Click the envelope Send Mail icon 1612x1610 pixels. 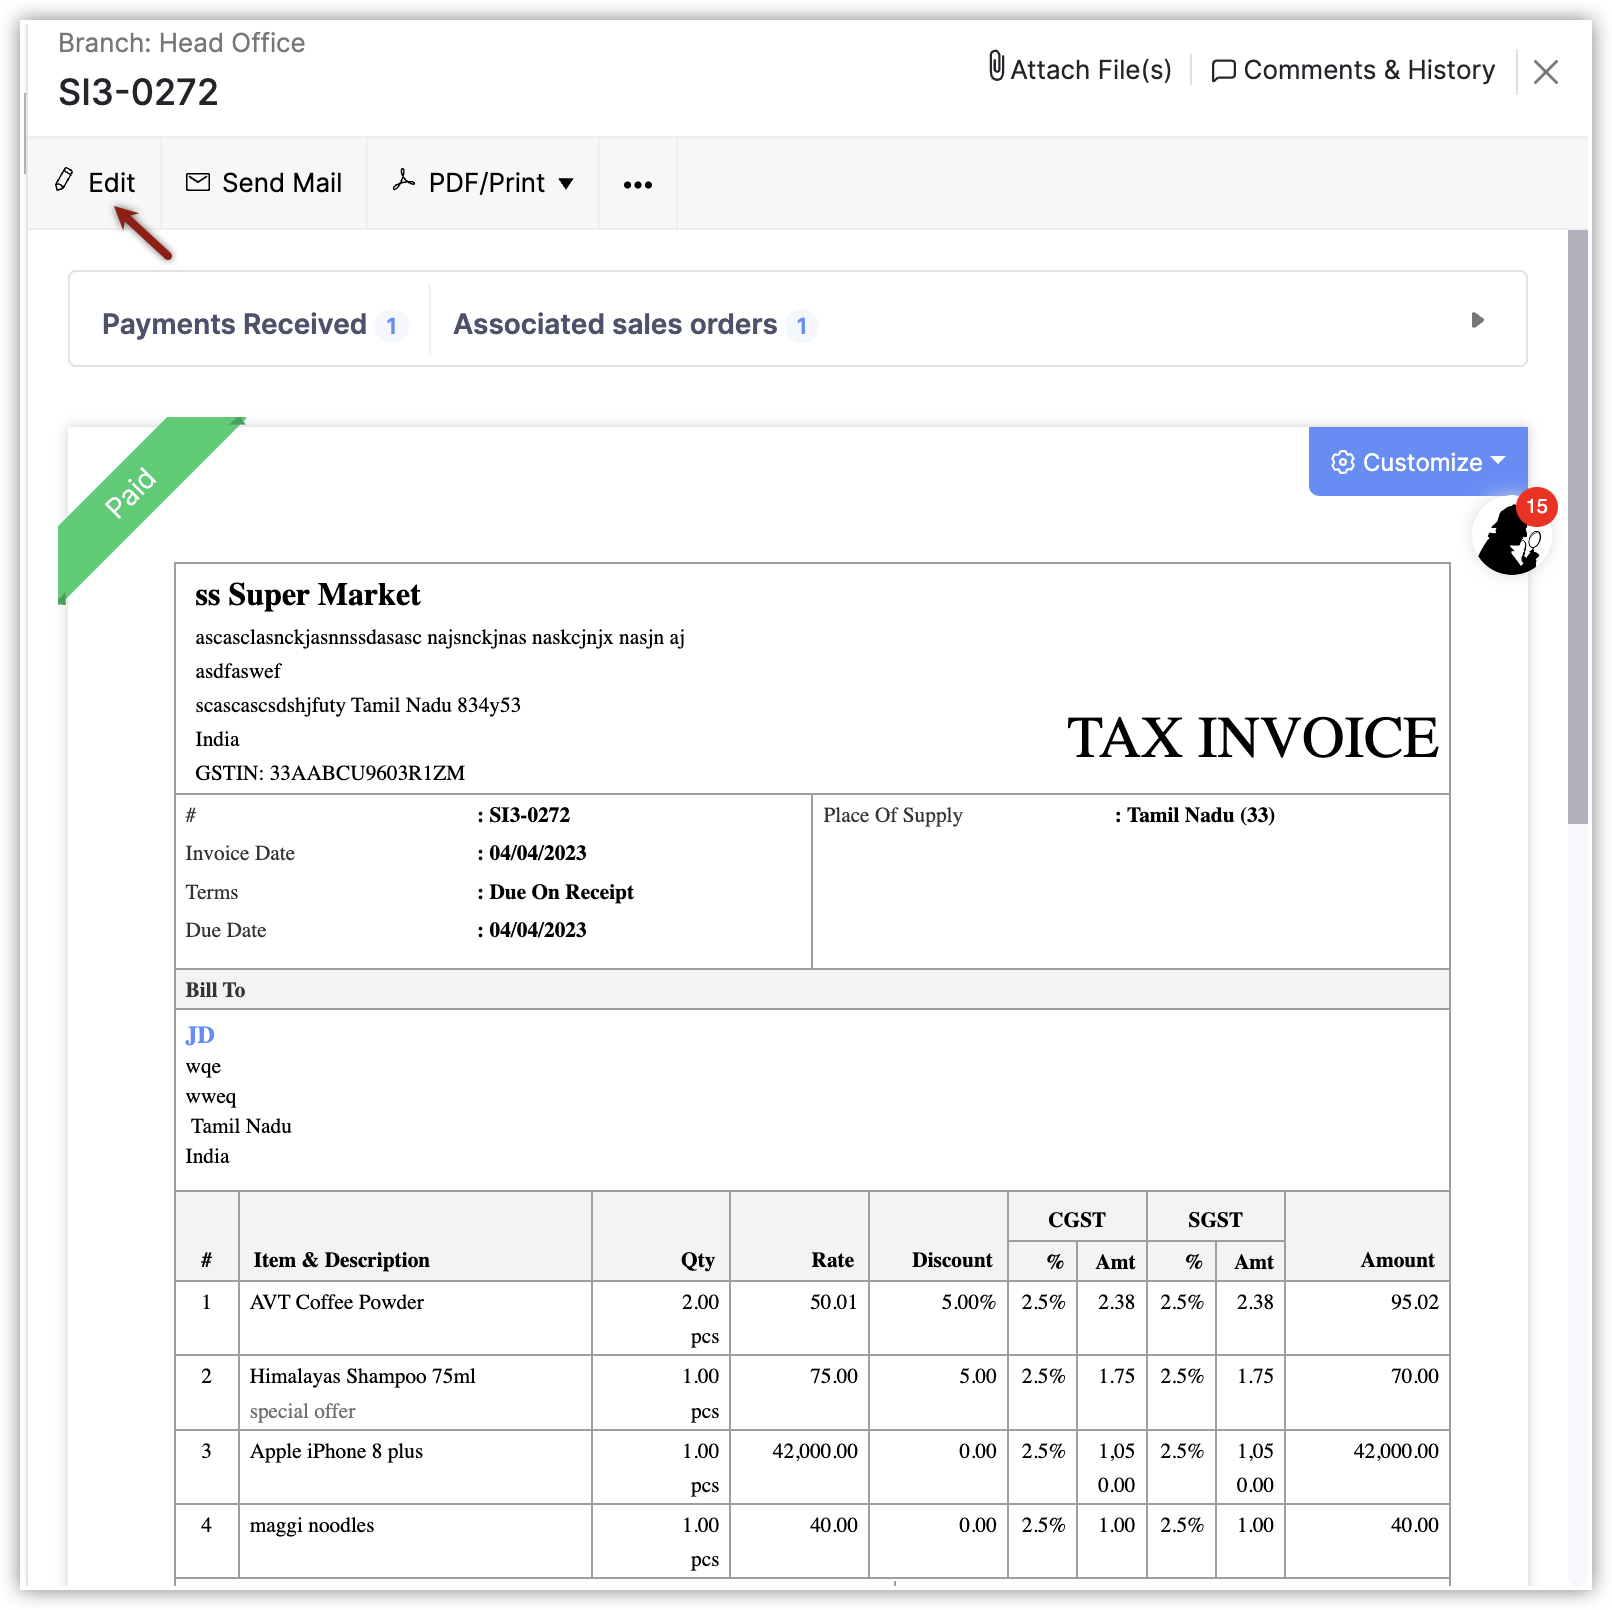coord(198,182)
